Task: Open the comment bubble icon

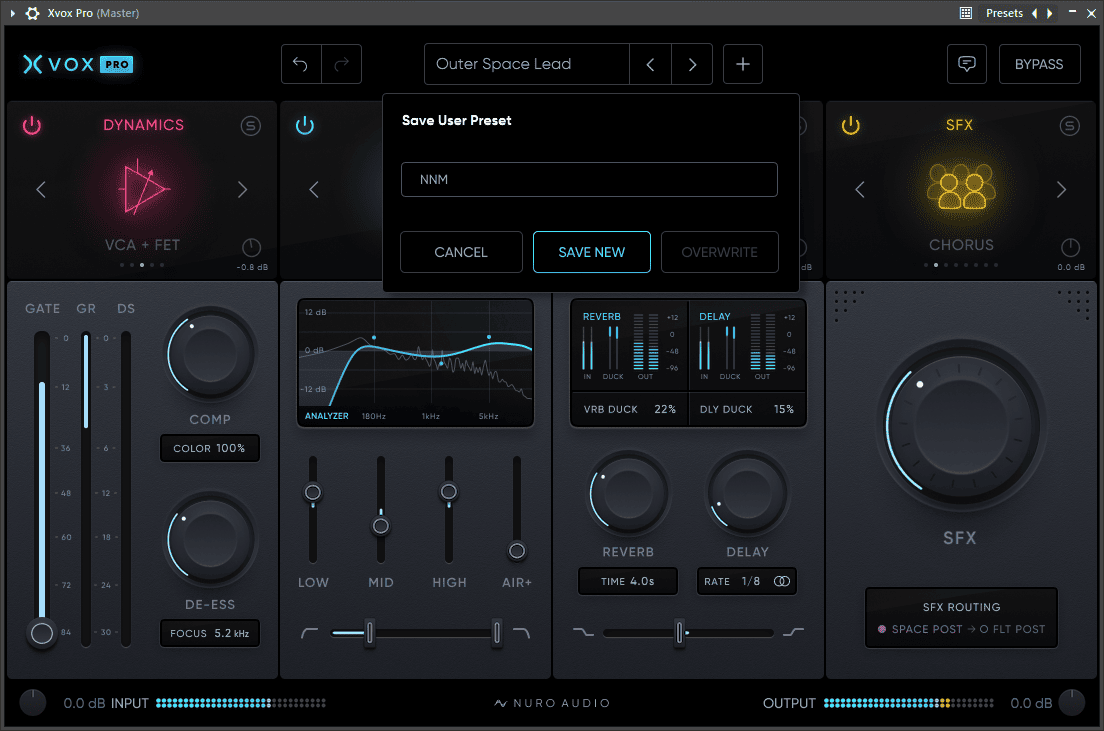Action: [967, 64]
